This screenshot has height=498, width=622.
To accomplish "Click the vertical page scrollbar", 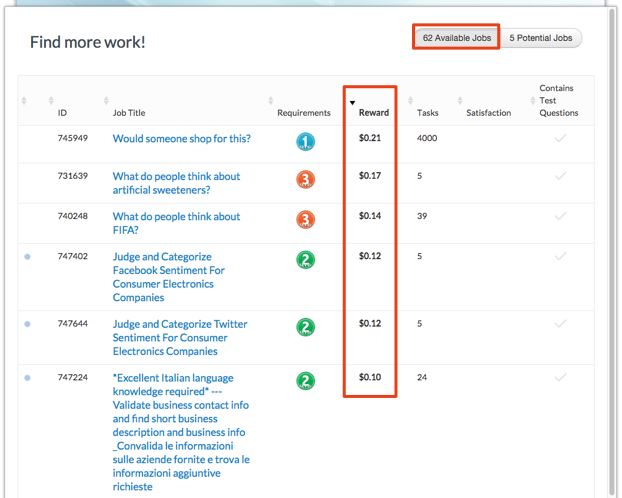I will point(613,250).
